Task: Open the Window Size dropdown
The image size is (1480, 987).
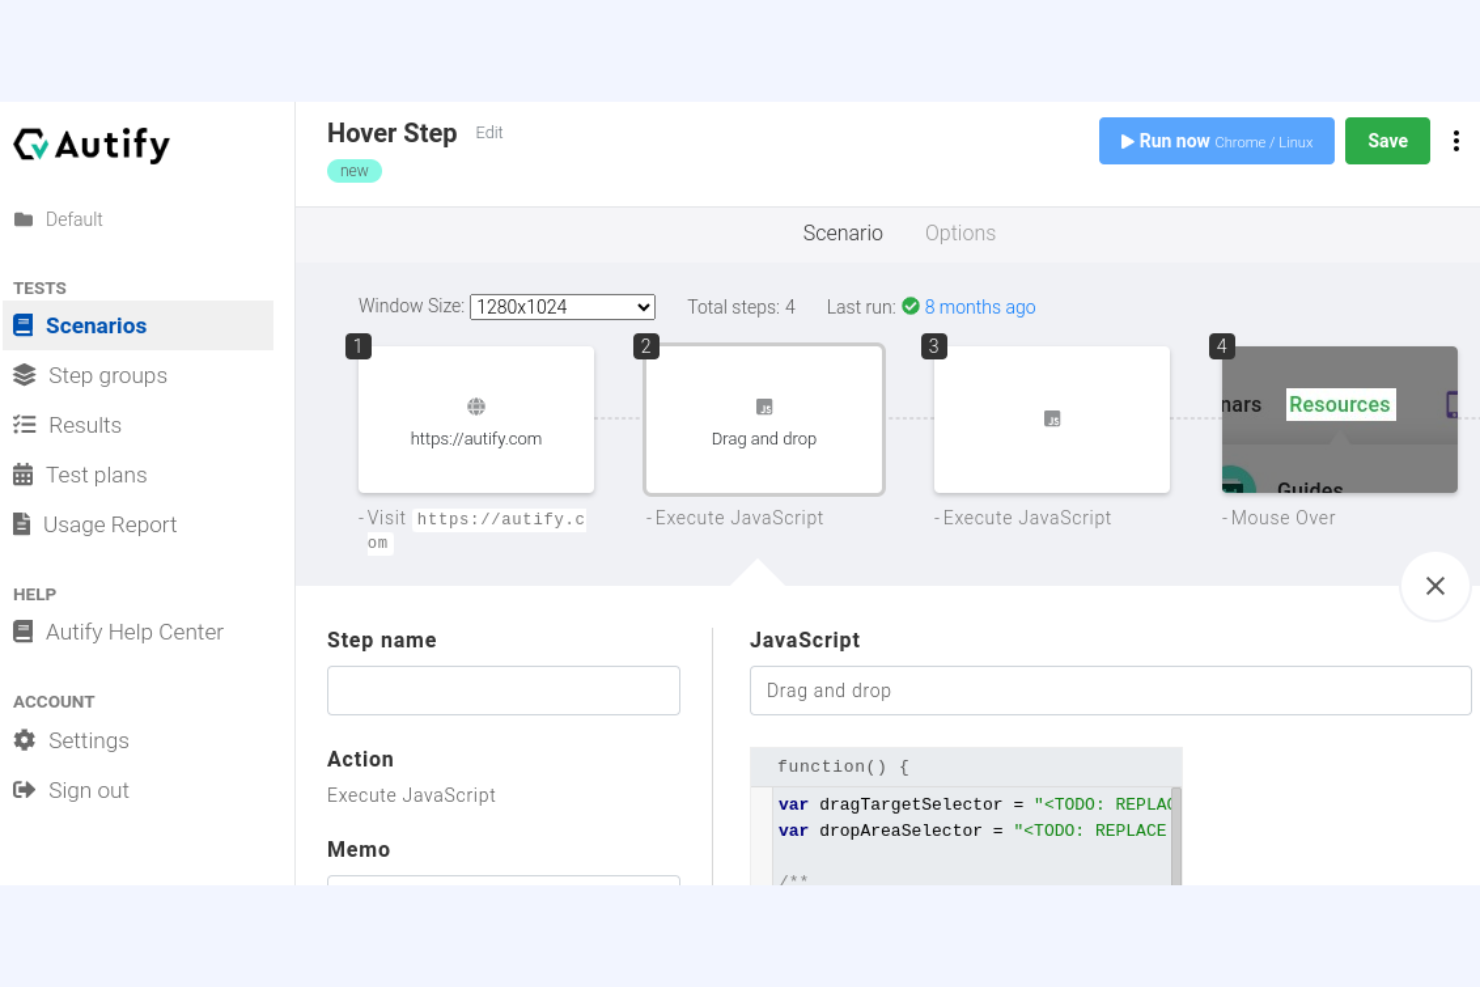Action: (561, 307)
